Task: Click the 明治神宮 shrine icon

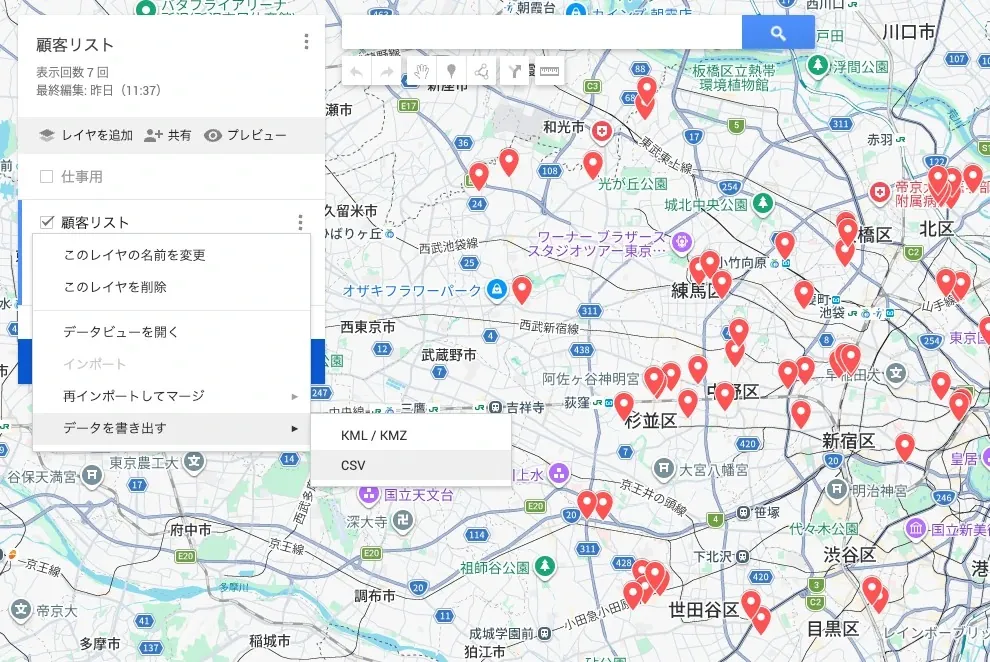Action: tap(837, 488)
